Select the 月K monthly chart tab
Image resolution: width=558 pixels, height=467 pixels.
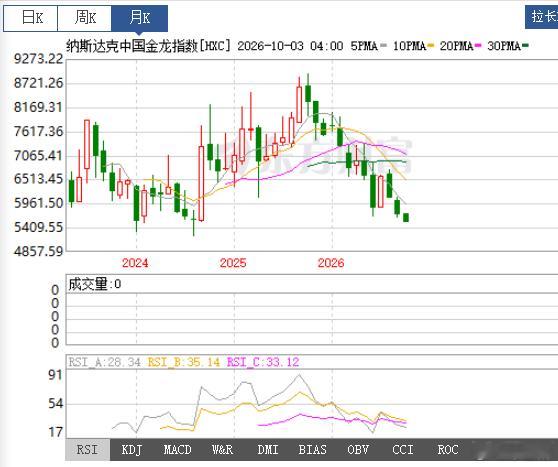pos(140,18)
